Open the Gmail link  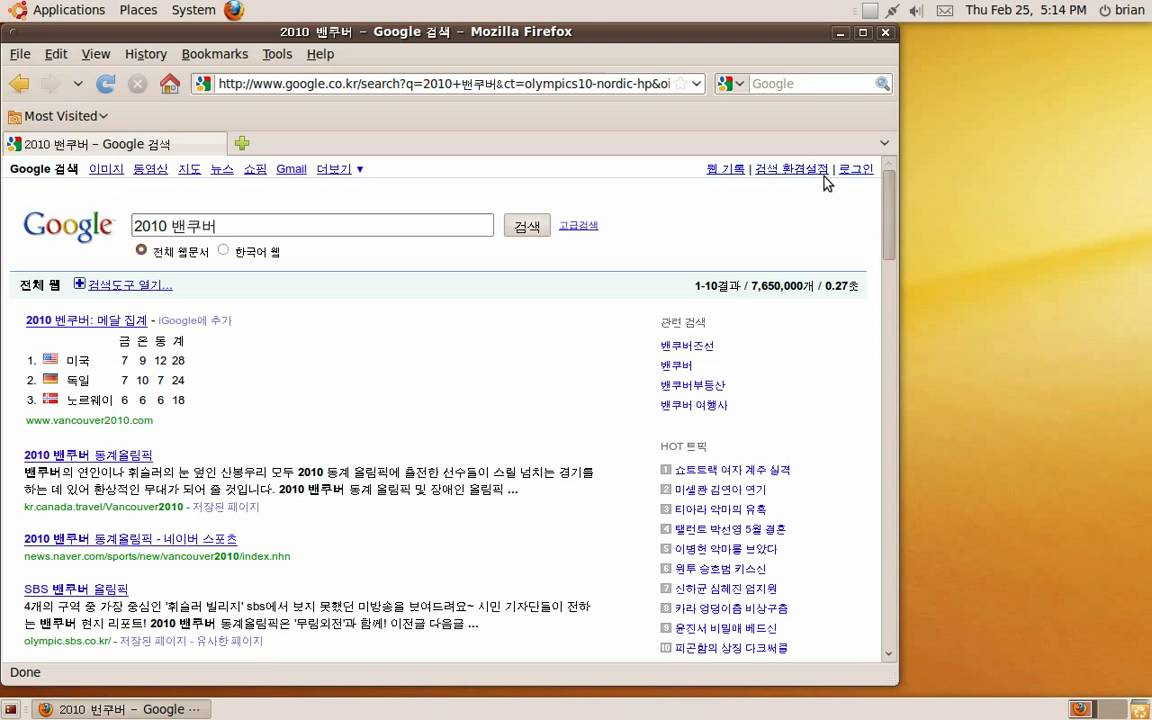[291, 169]
